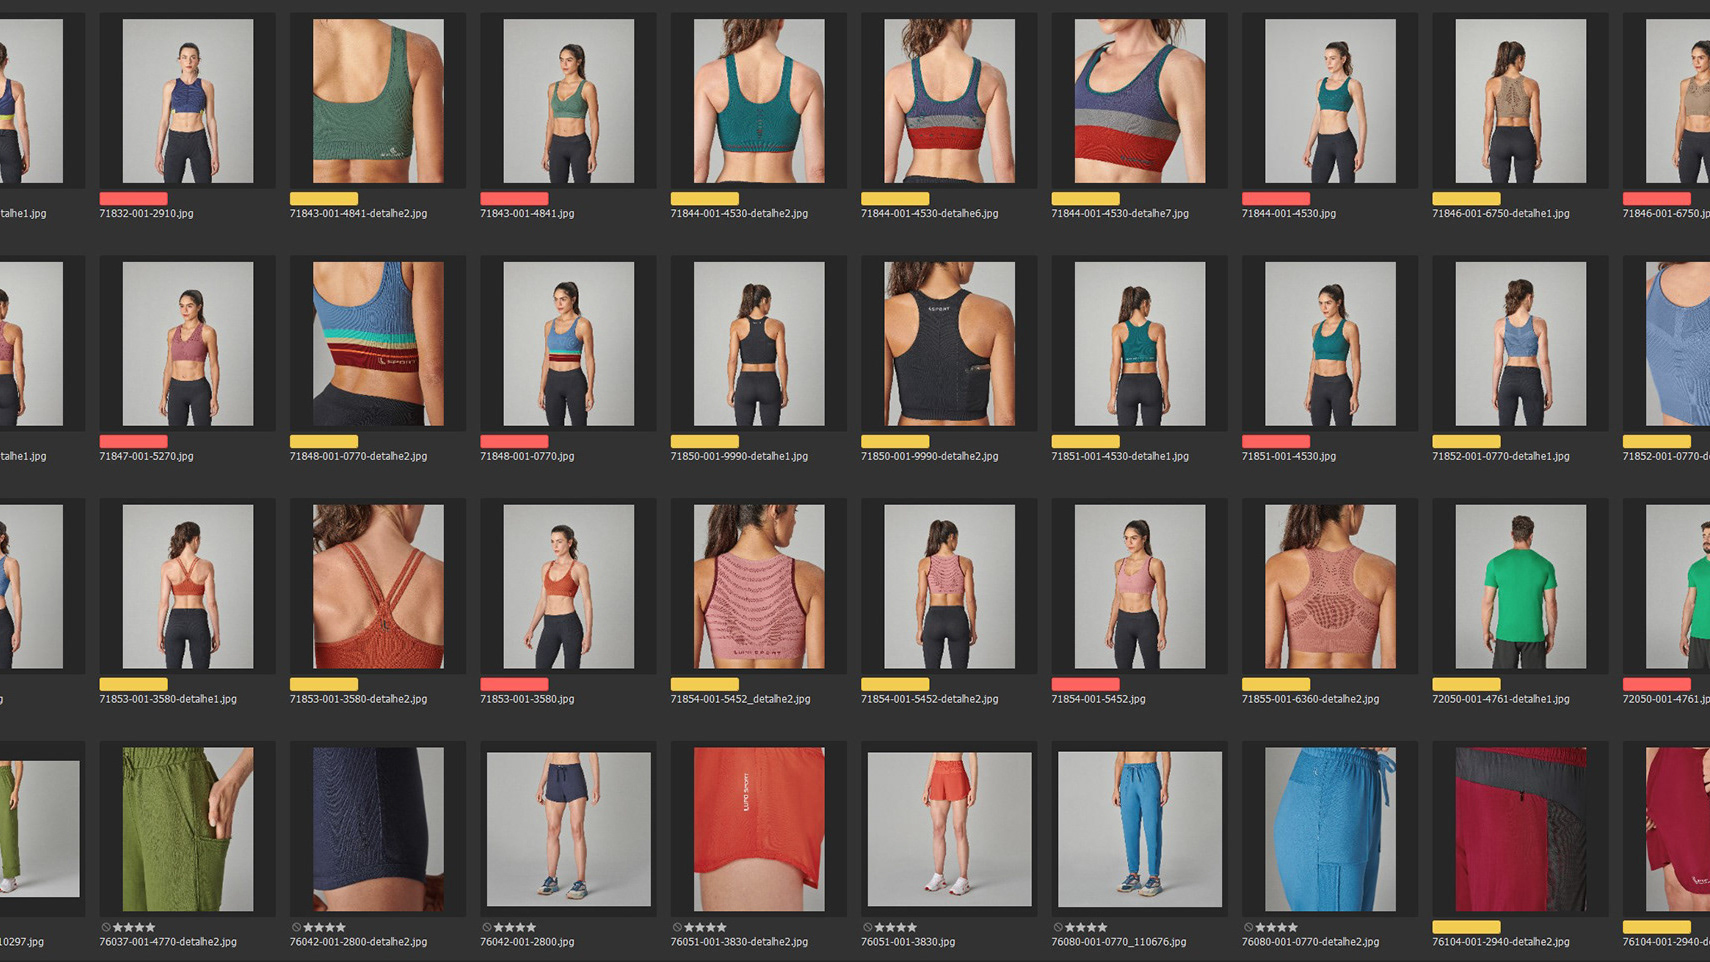Select thumbnail 71850-001-9990-detalhe1 black top back
The image size is (1710, 962).
[759, 344]
